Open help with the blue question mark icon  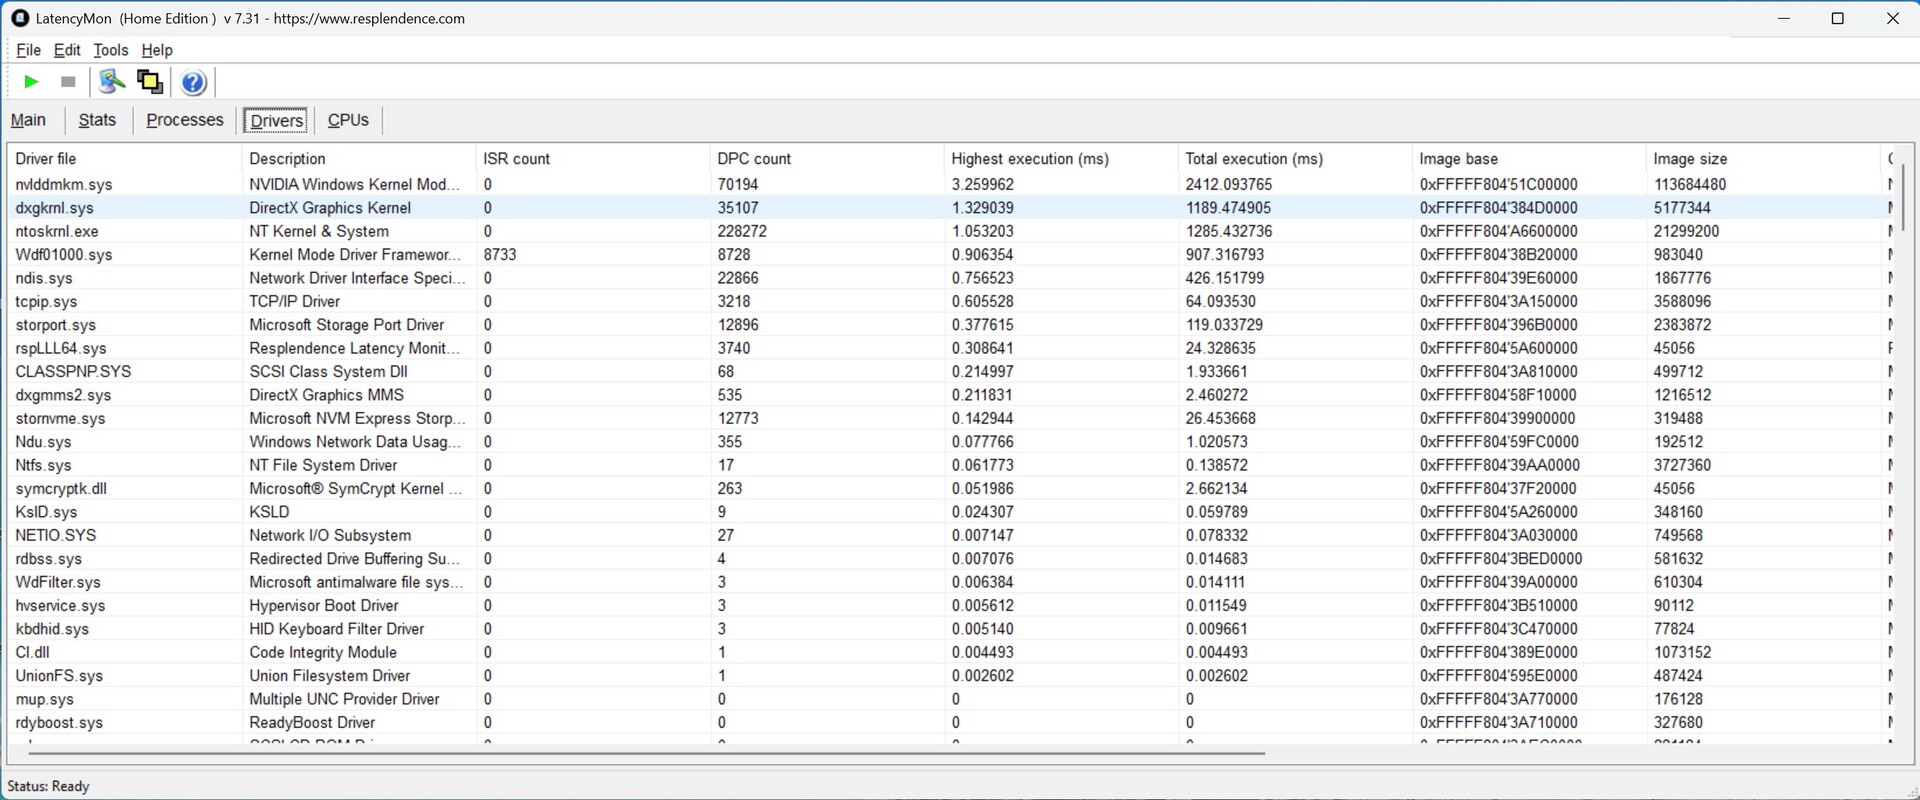194,82
